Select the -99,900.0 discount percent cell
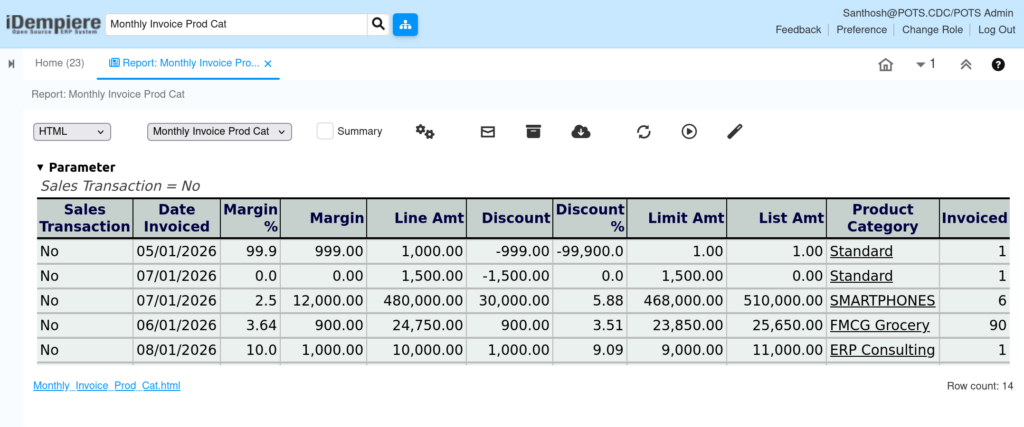1024x427 pixels. click(590, 251)
